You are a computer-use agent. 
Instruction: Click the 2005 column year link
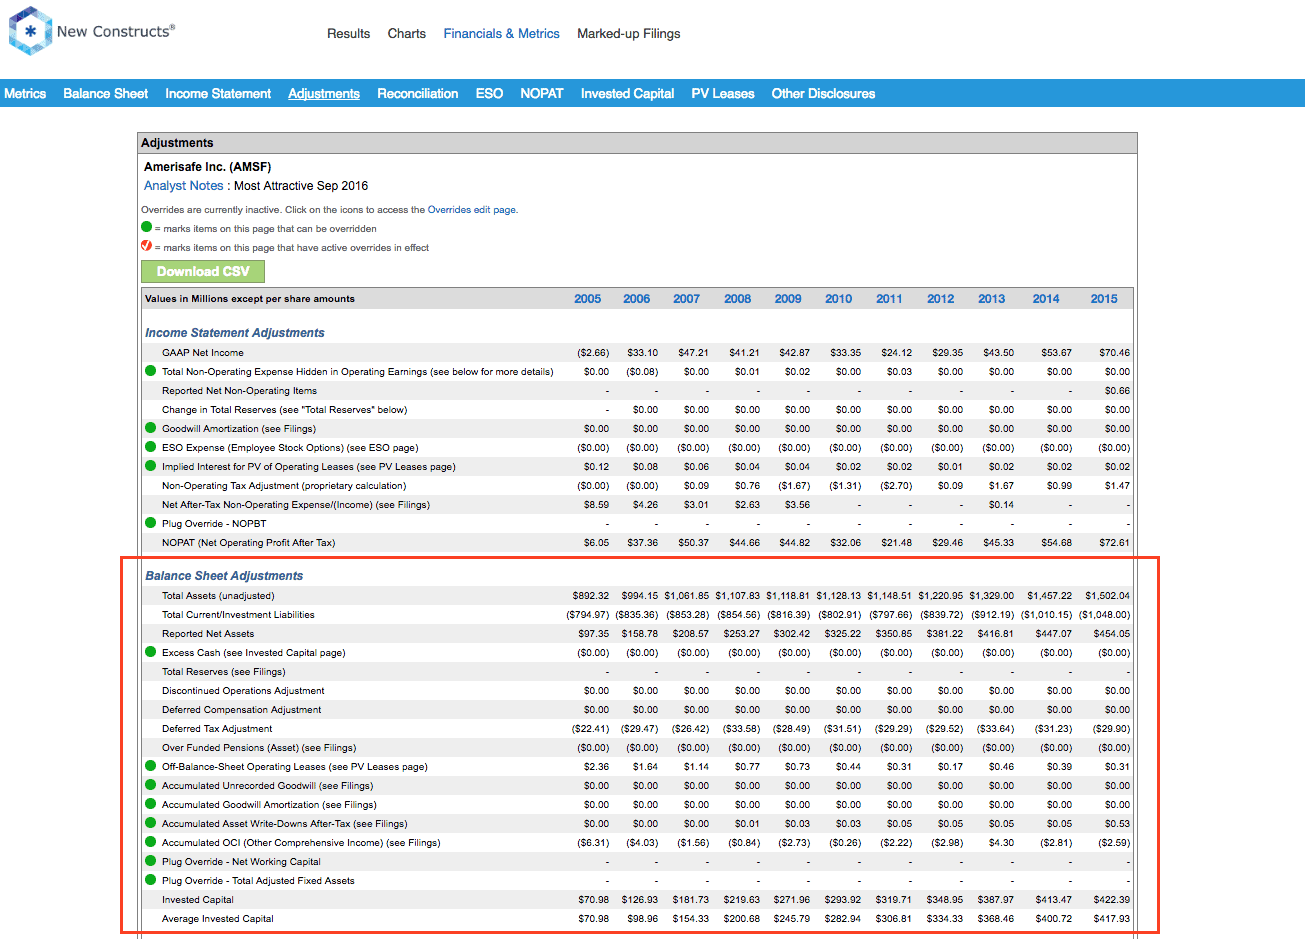click(588, 299)
